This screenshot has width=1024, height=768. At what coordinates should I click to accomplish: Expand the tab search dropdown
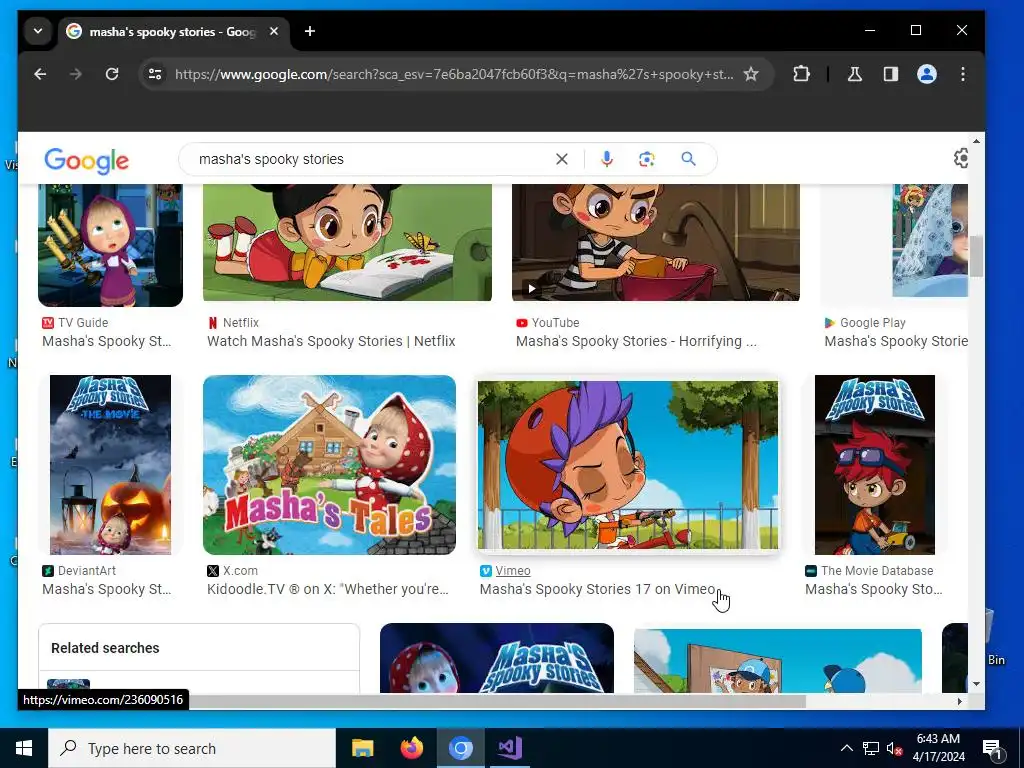[38, 31]
